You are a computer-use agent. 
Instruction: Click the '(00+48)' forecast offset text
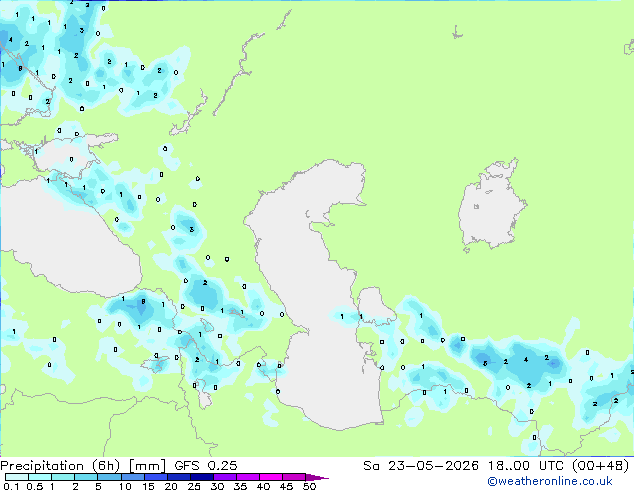(601, 466)
